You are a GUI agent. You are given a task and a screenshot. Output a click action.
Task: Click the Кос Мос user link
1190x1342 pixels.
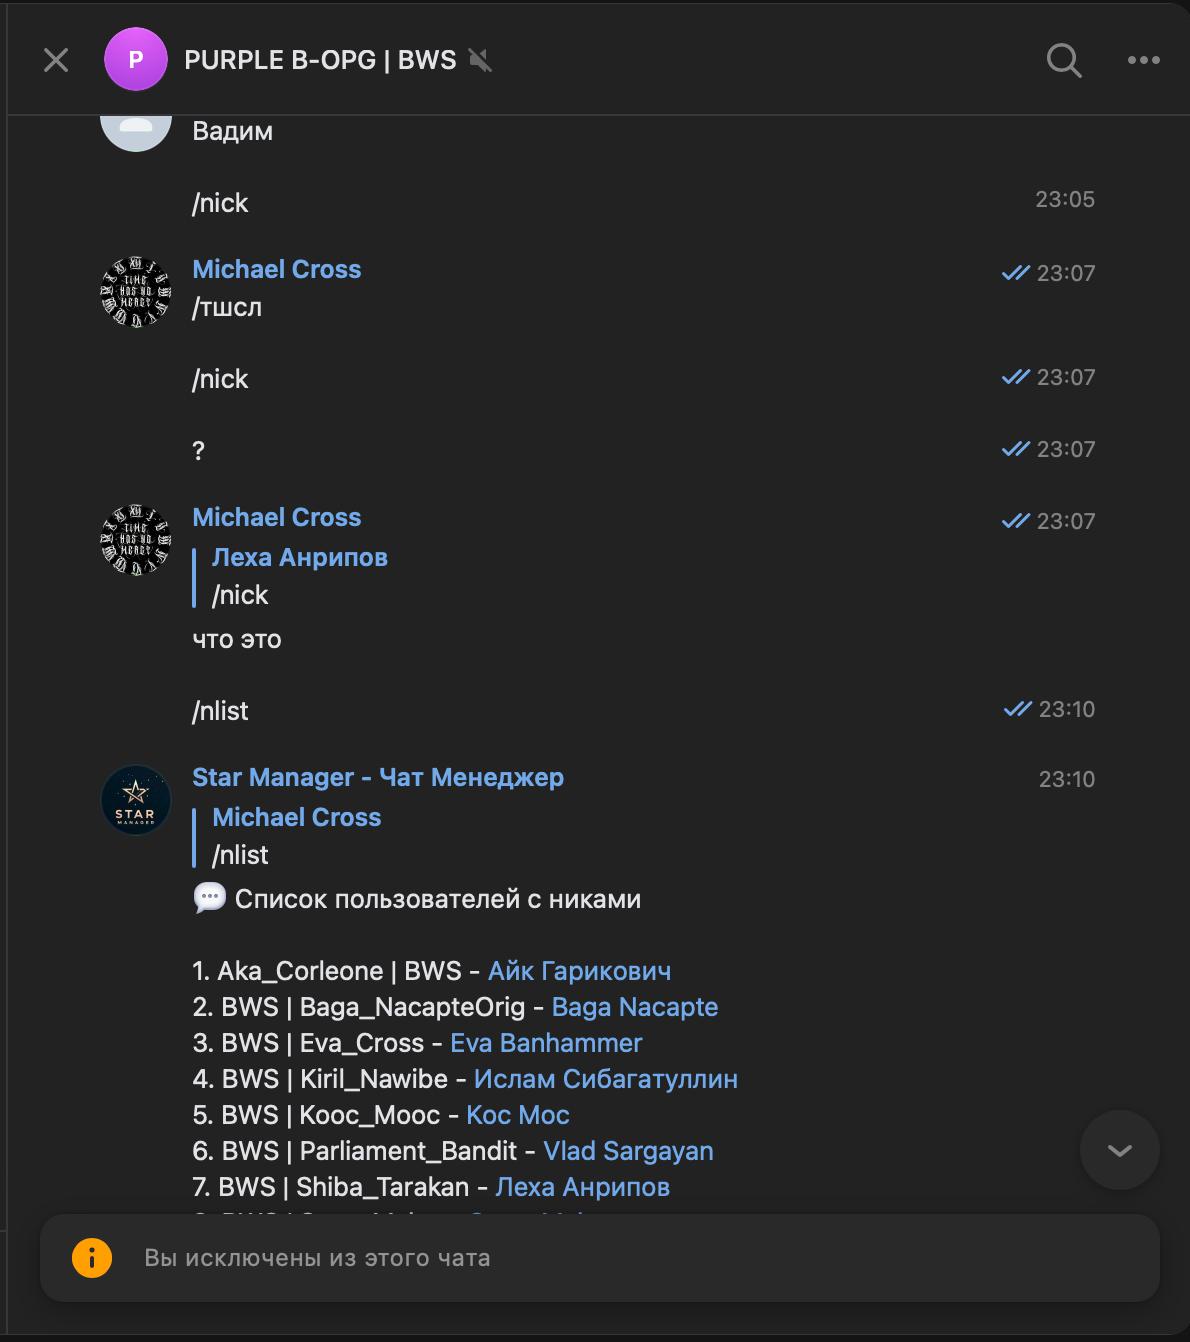point(517,1115)
